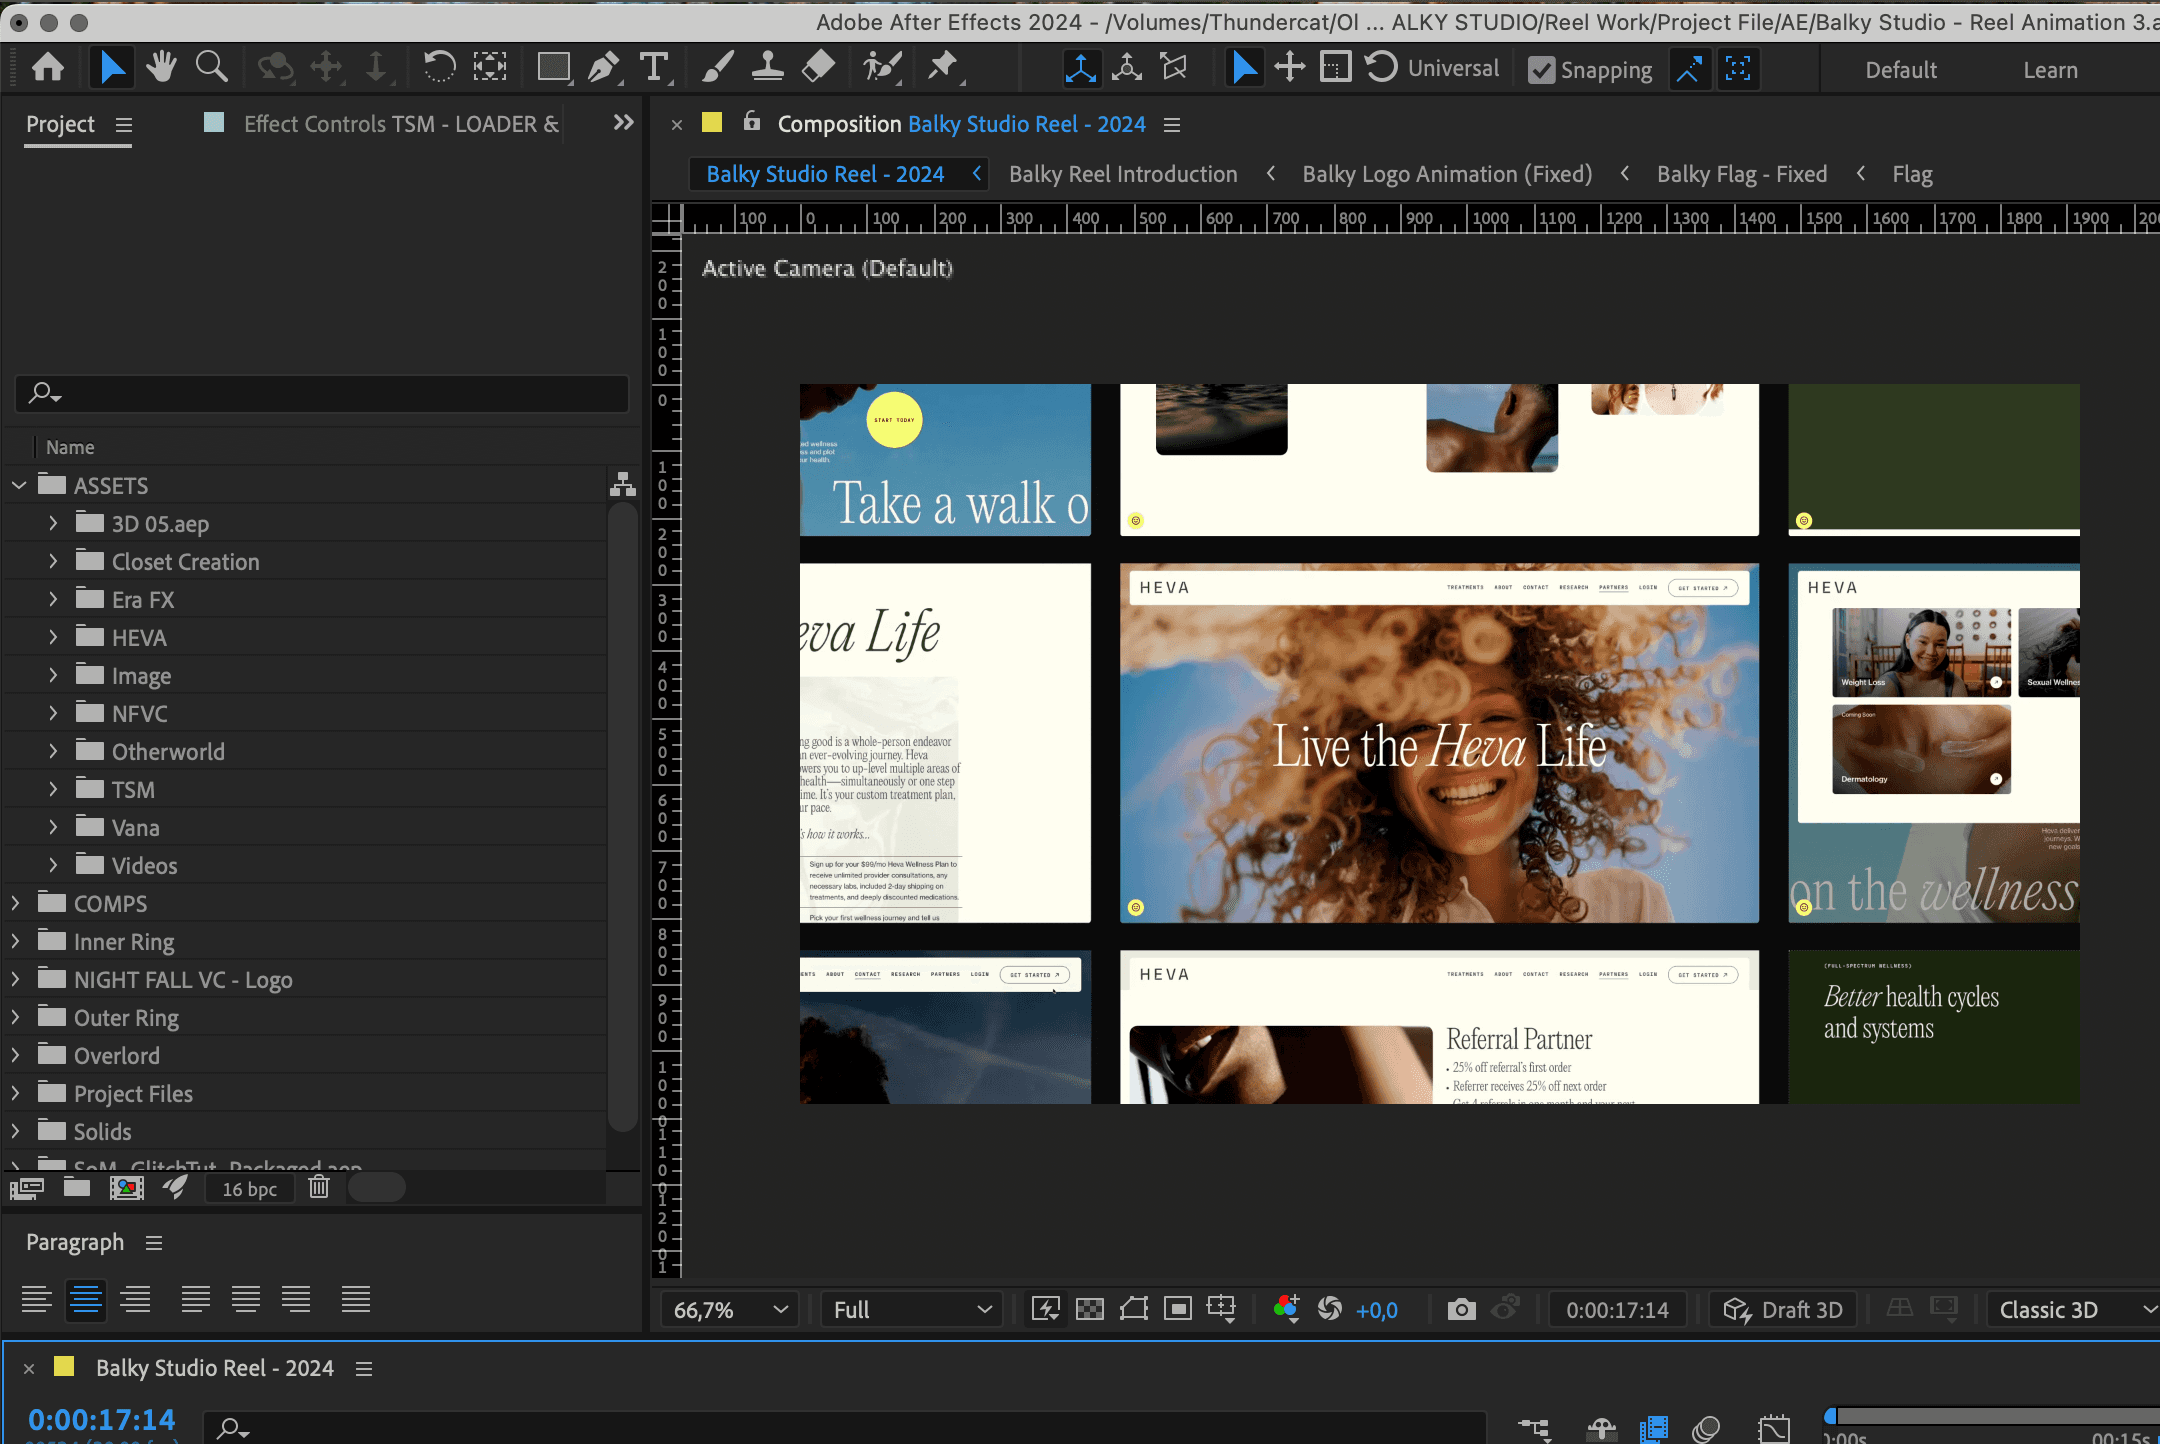Viewport: 2160px width, 1444px height.
Task: Create a new folder in Project panel
Action: pos(77,1188)
